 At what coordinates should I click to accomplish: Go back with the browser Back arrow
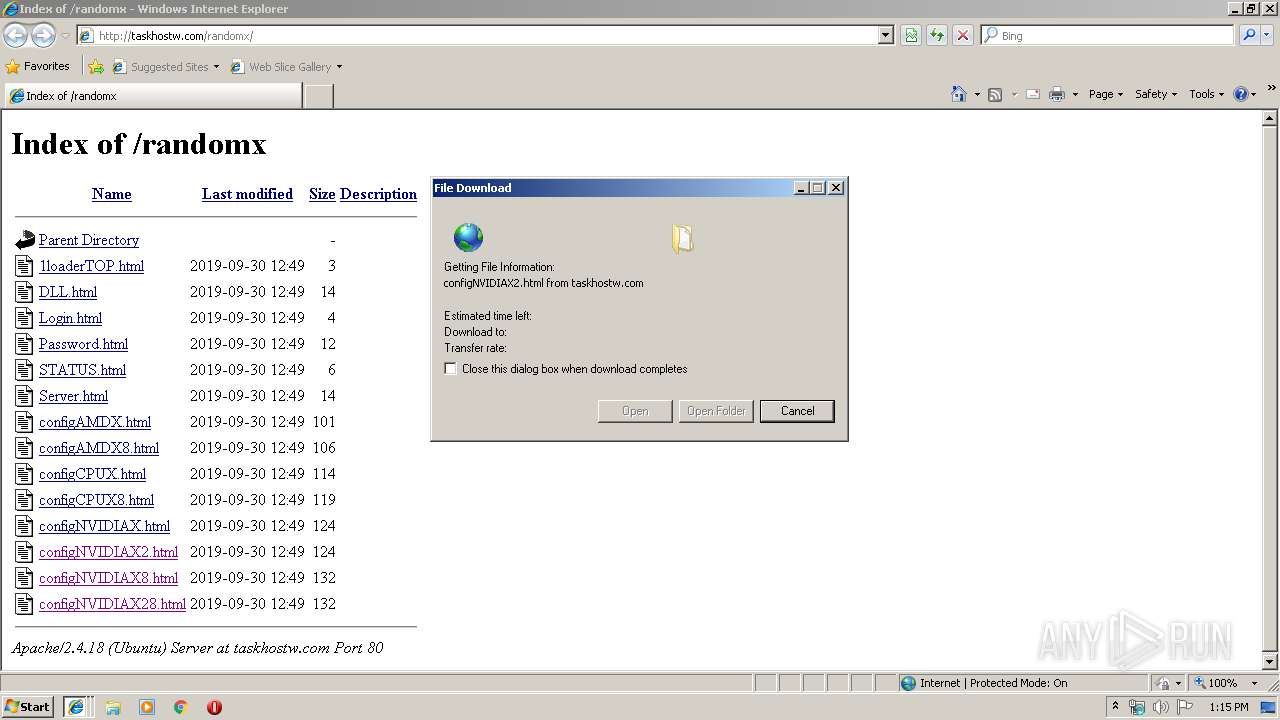pyautogui.click(x=15, y=35)
